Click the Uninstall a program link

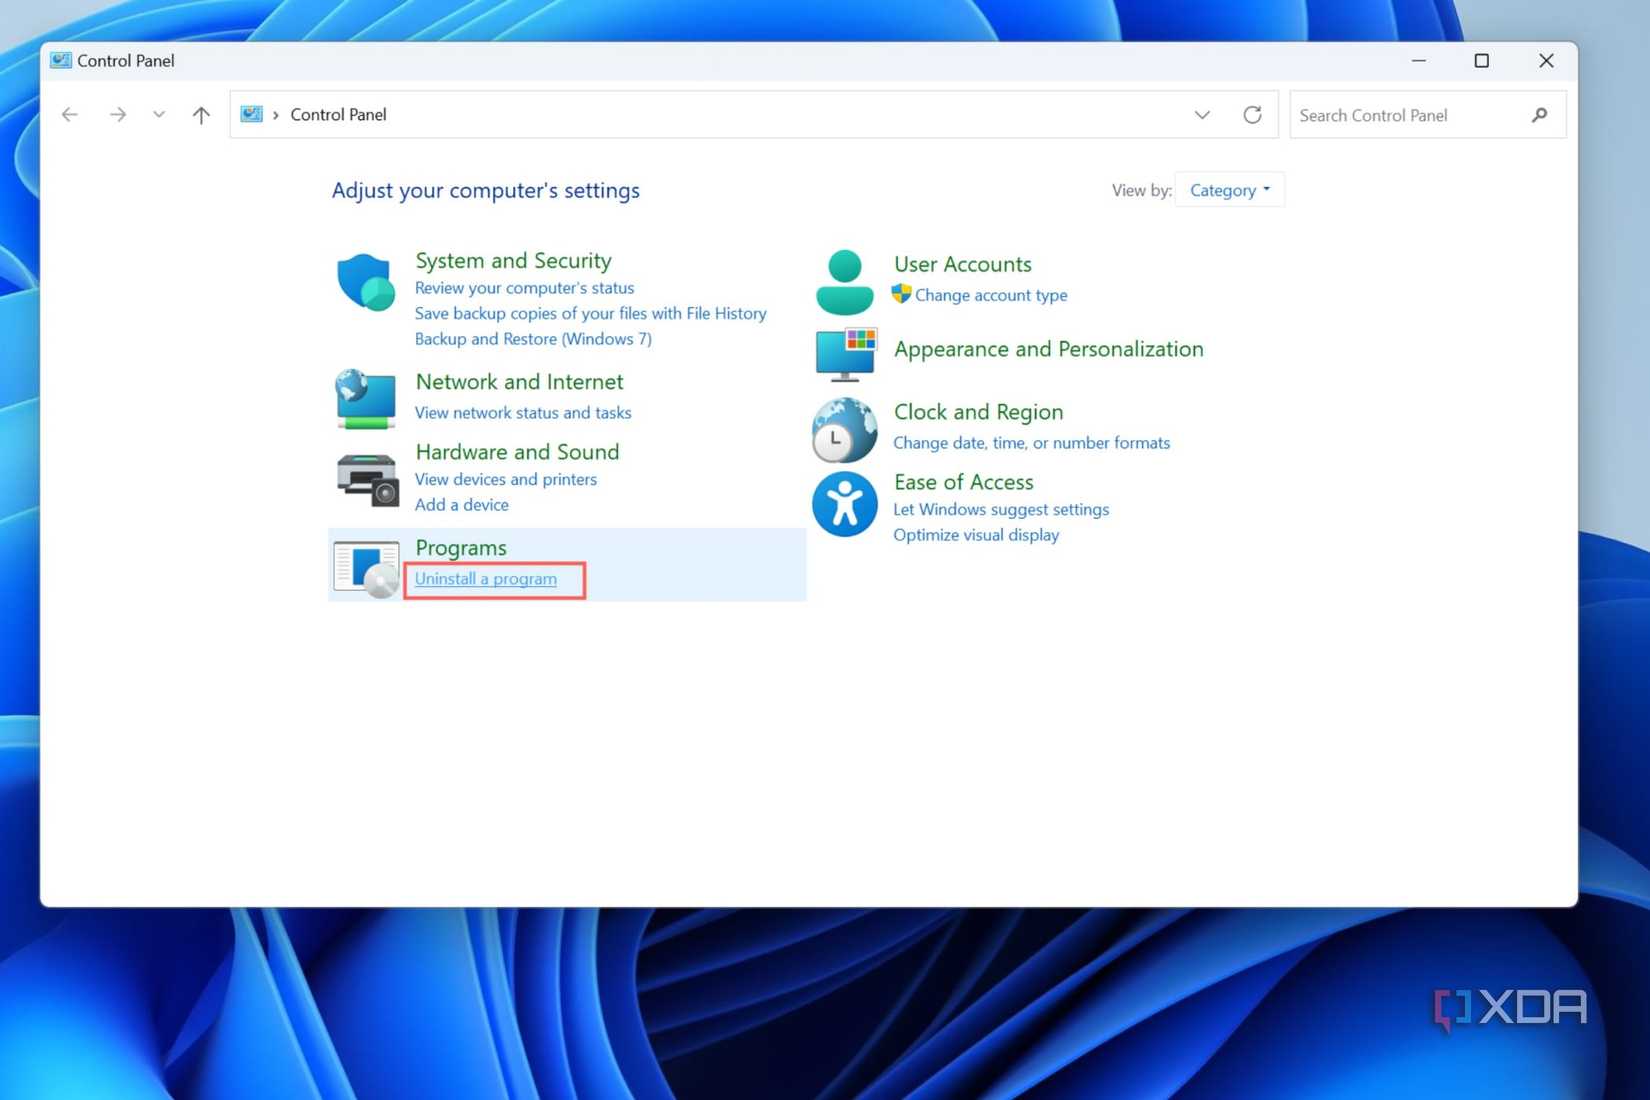[486, 579]
